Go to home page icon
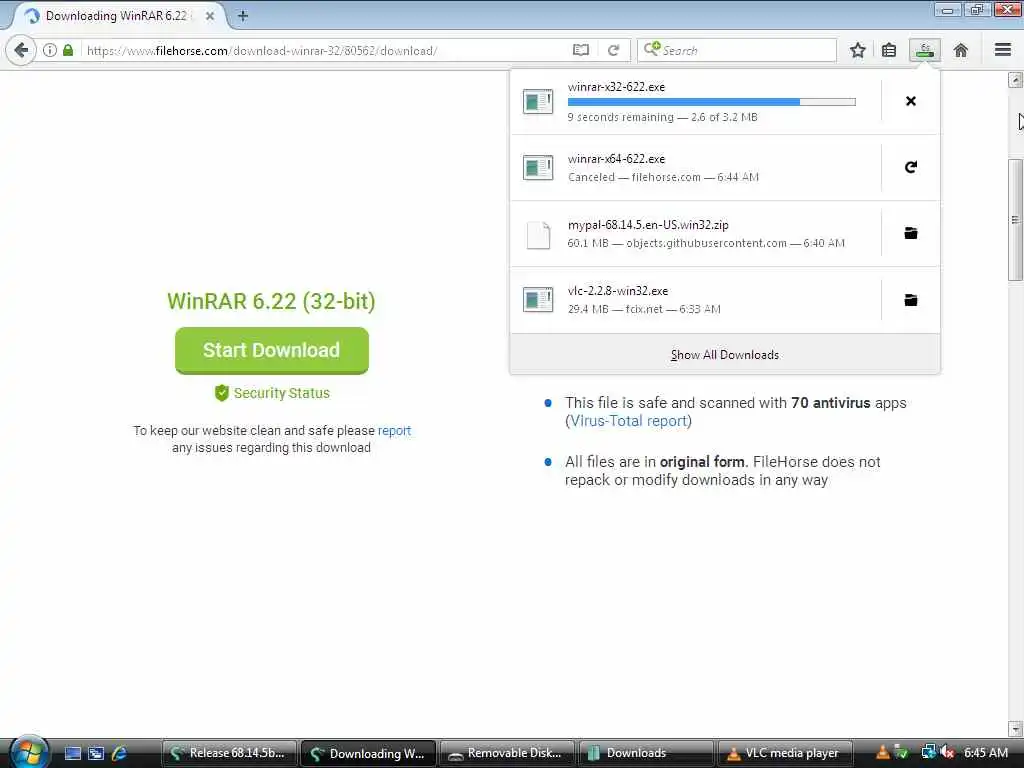 [960, 50]
